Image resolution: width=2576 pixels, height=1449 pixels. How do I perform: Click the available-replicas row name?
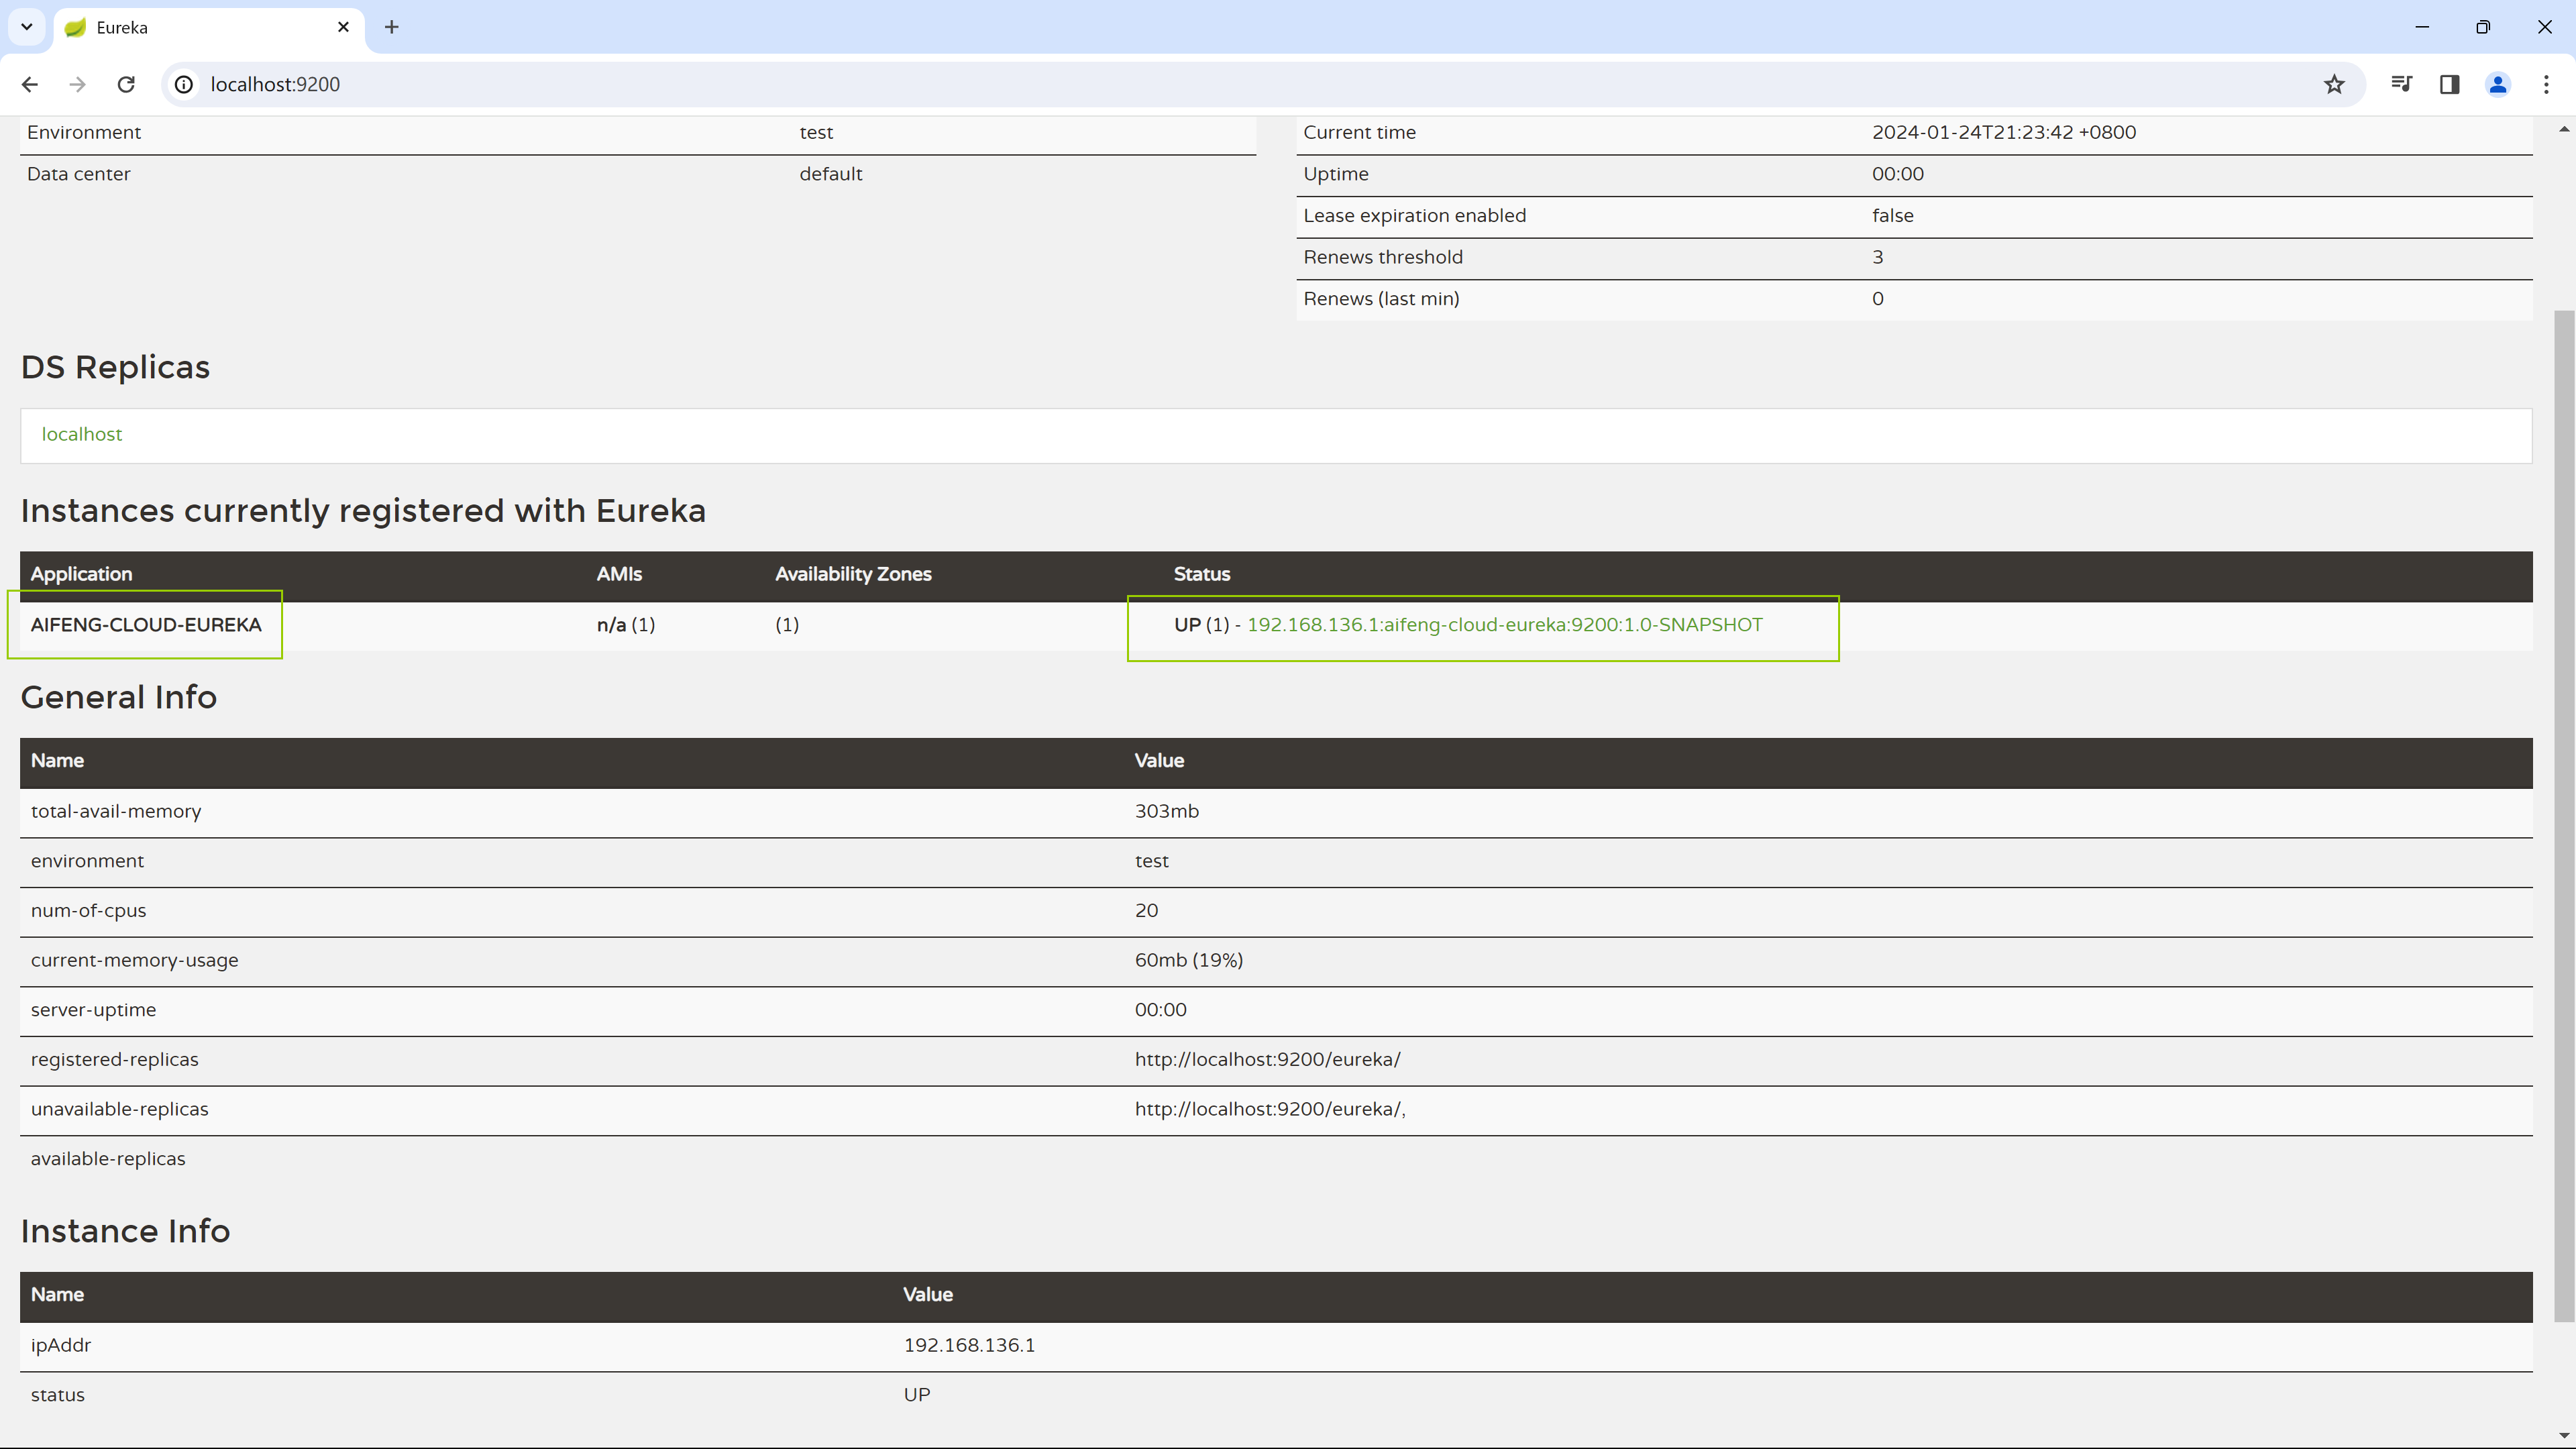click(108, 1159)
